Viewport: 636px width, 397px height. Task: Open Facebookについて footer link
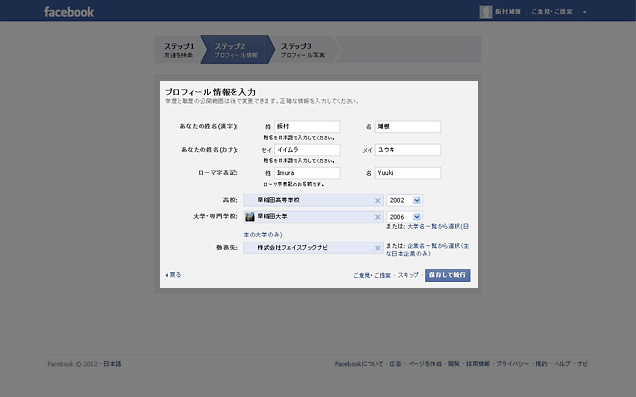359,364
